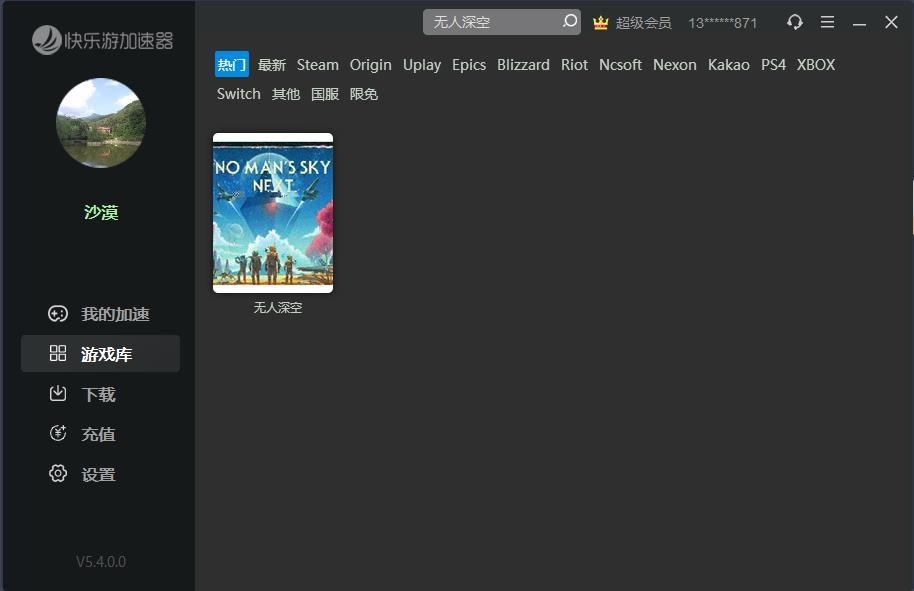Open customer support headset icon
This screenshot has height=591, width=914.
point(795,22)
